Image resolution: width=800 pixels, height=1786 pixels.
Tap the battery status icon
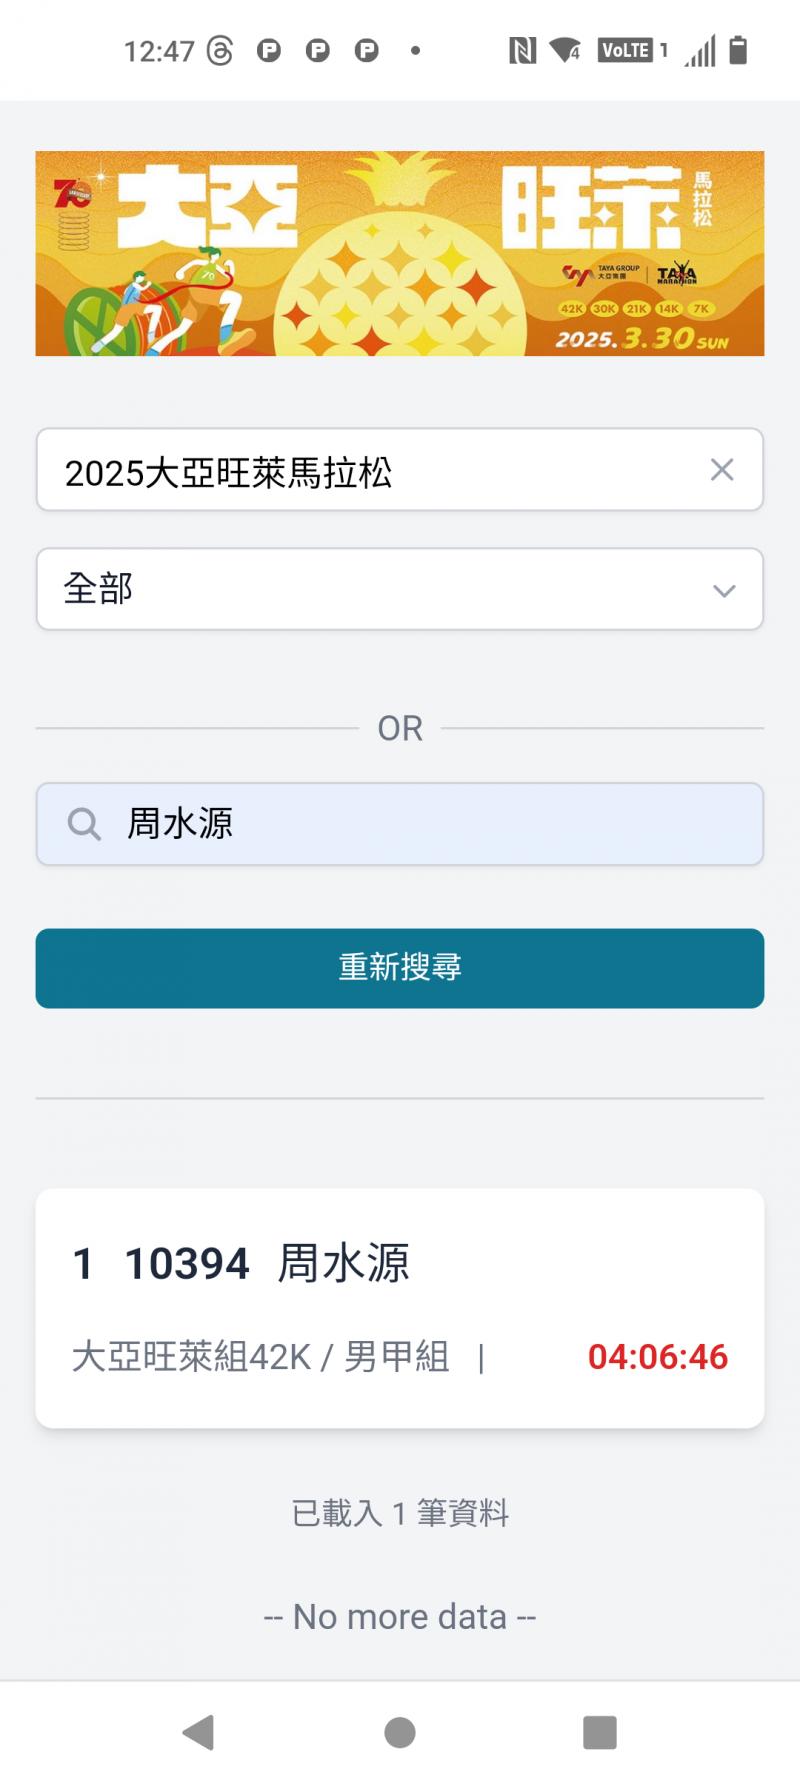[738, 50]
